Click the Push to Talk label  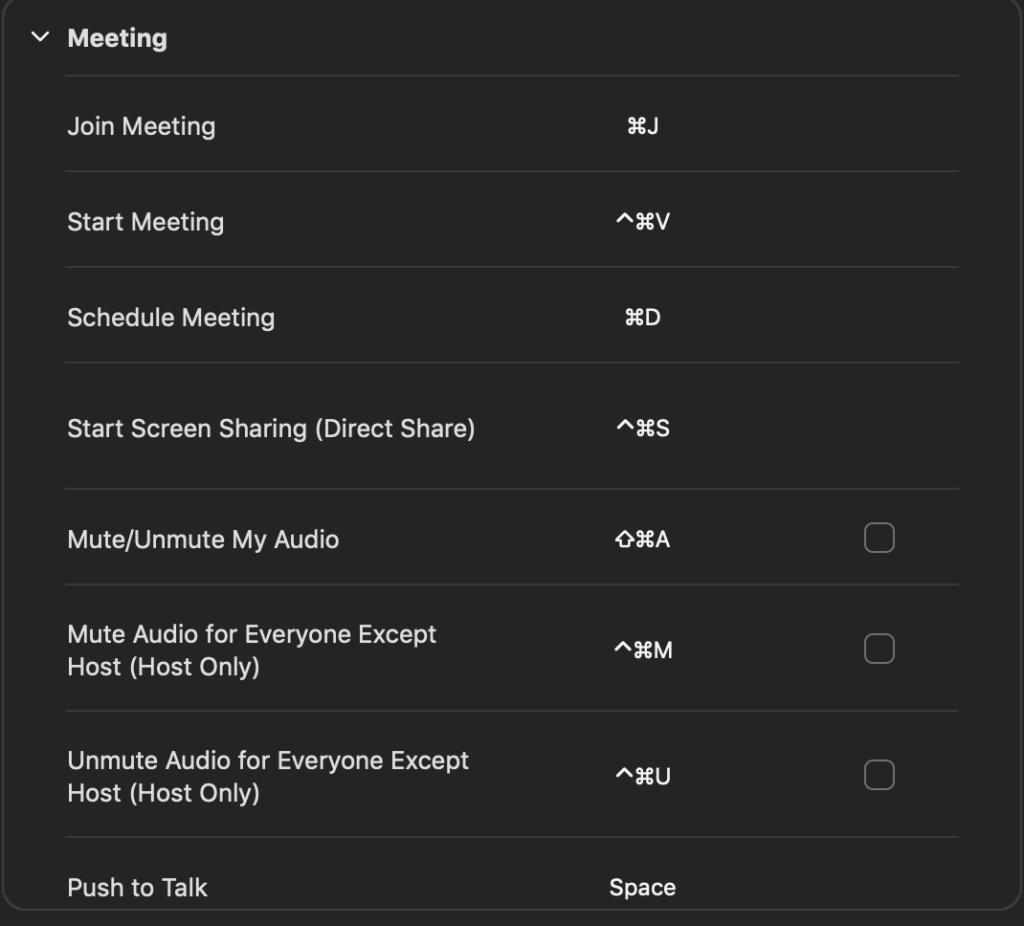point(137,888)
